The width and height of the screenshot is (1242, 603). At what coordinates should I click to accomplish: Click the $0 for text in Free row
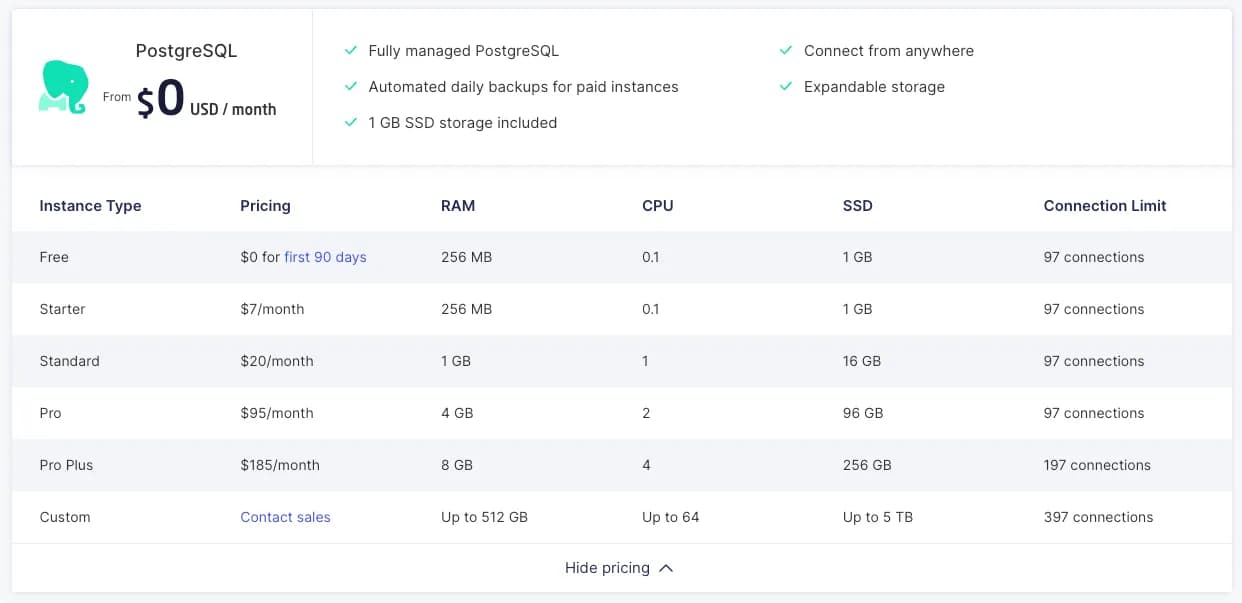tap(260, 257)
